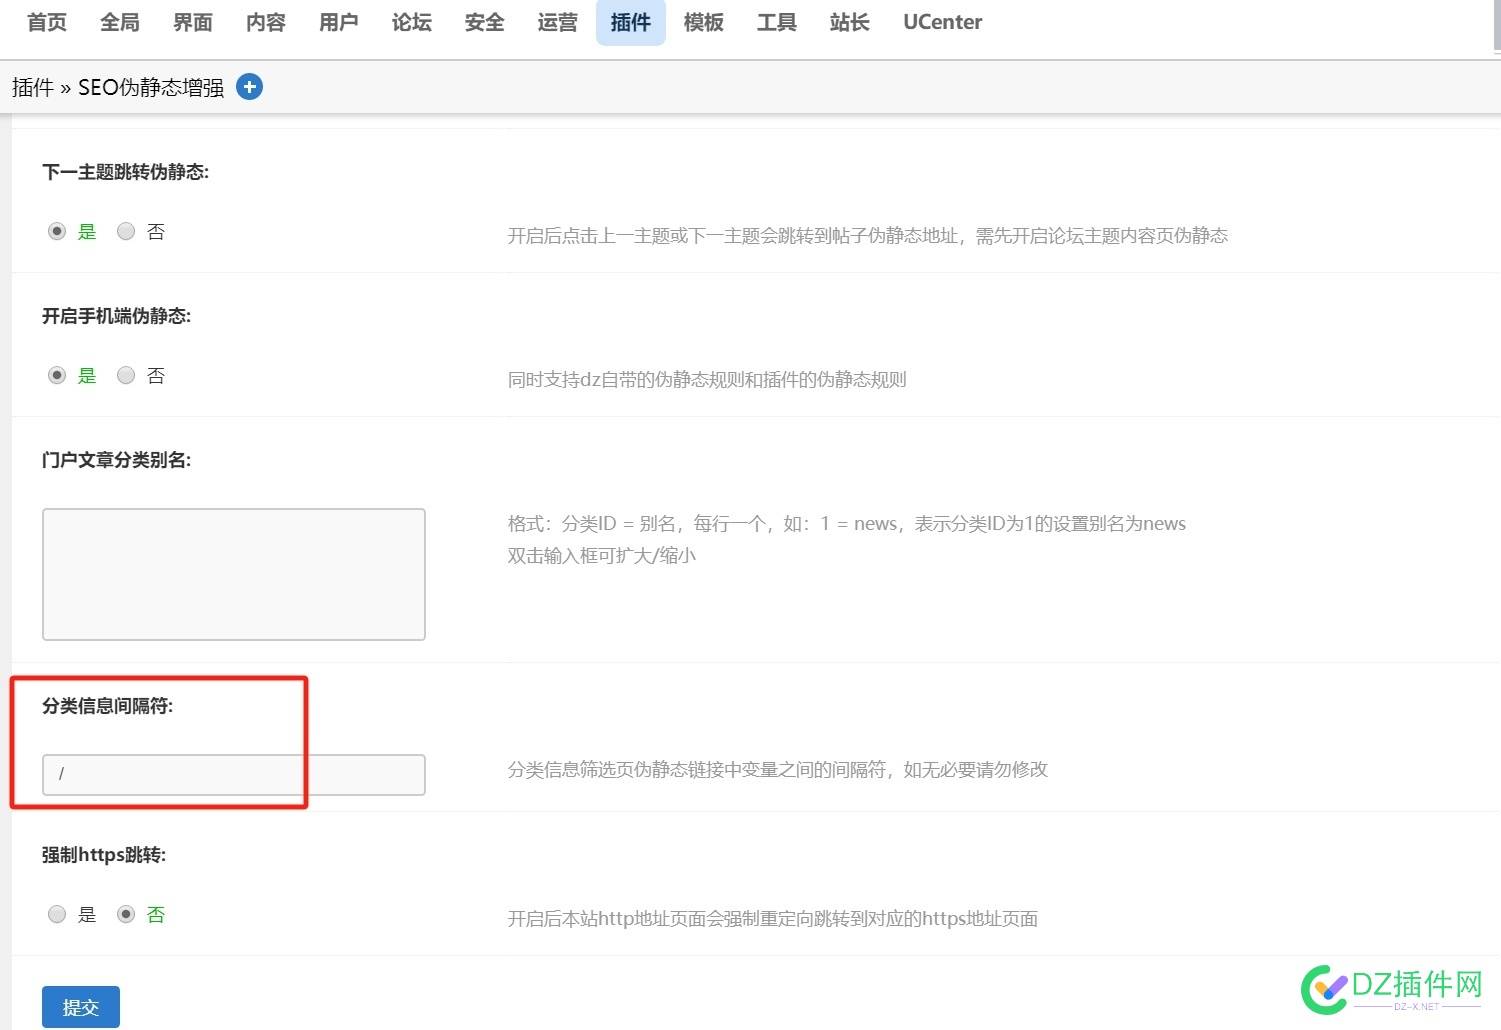Open the 安全 tab
Image resolution: width=1501 pixels, height=1030 pixels.
pos(485,22)
